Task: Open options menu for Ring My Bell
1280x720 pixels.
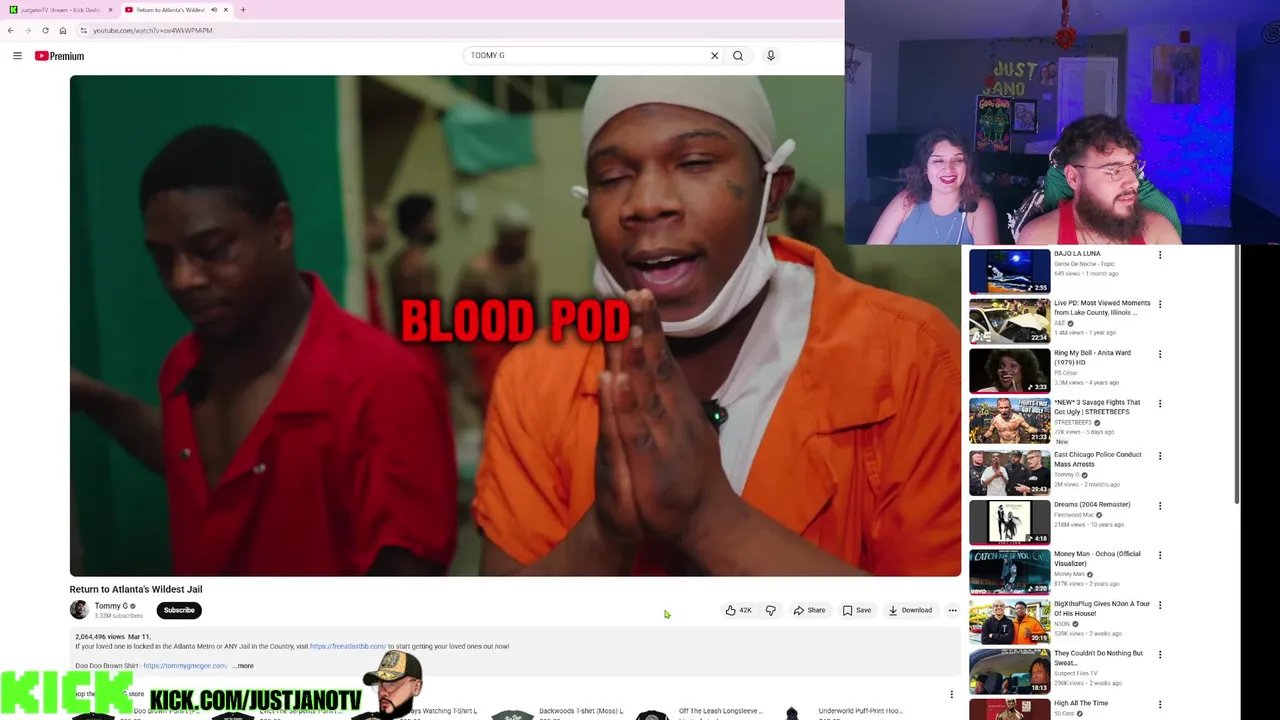Action: [1160, 354]
